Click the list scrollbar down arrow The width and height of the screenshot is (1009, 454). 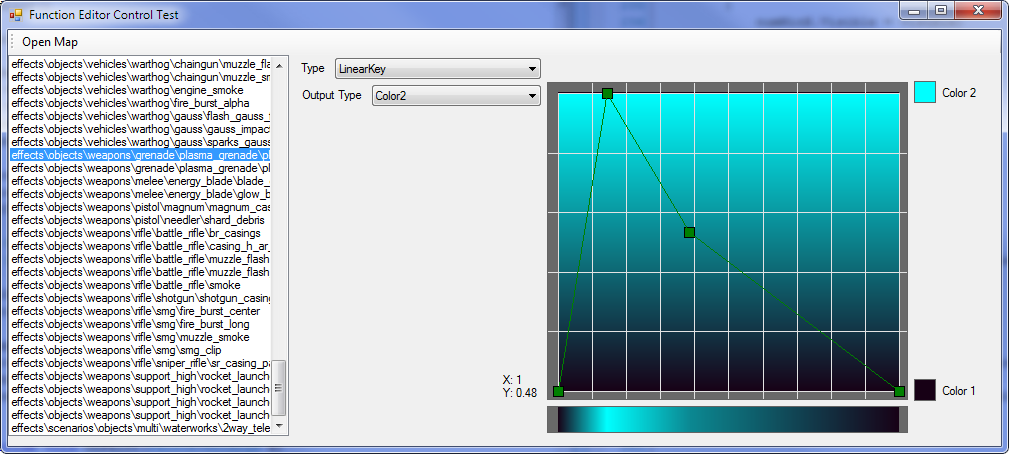(x=279, y=426)
